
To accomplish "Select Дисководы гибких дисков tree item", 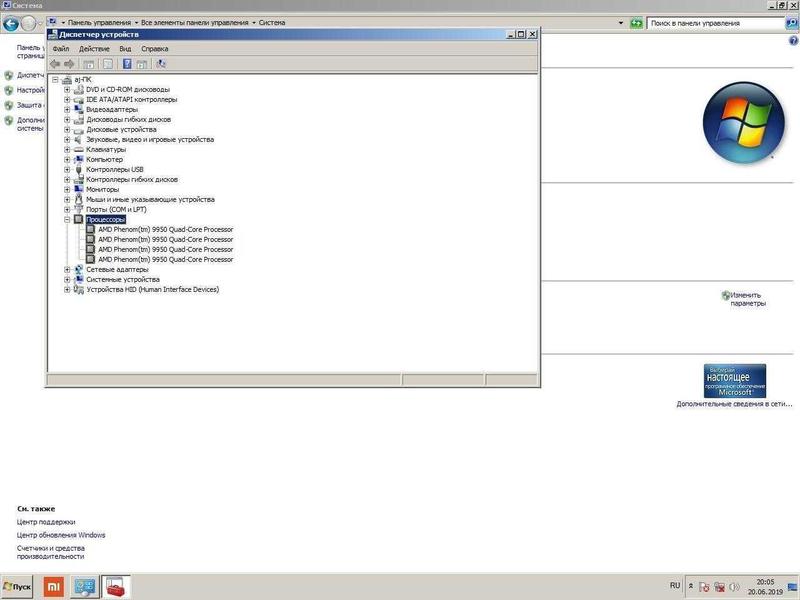I will pyautogui.click(x=129, y=119).
